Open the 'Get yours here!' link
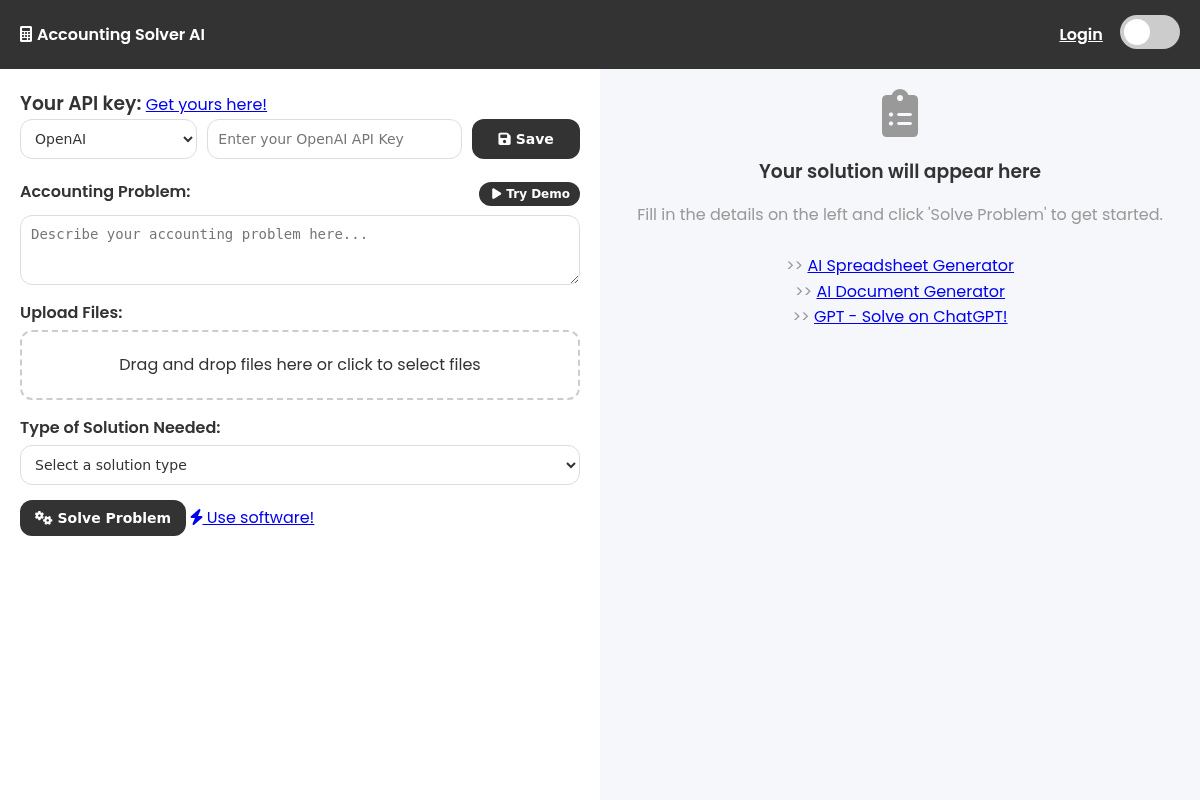 (x=206, y=104)
